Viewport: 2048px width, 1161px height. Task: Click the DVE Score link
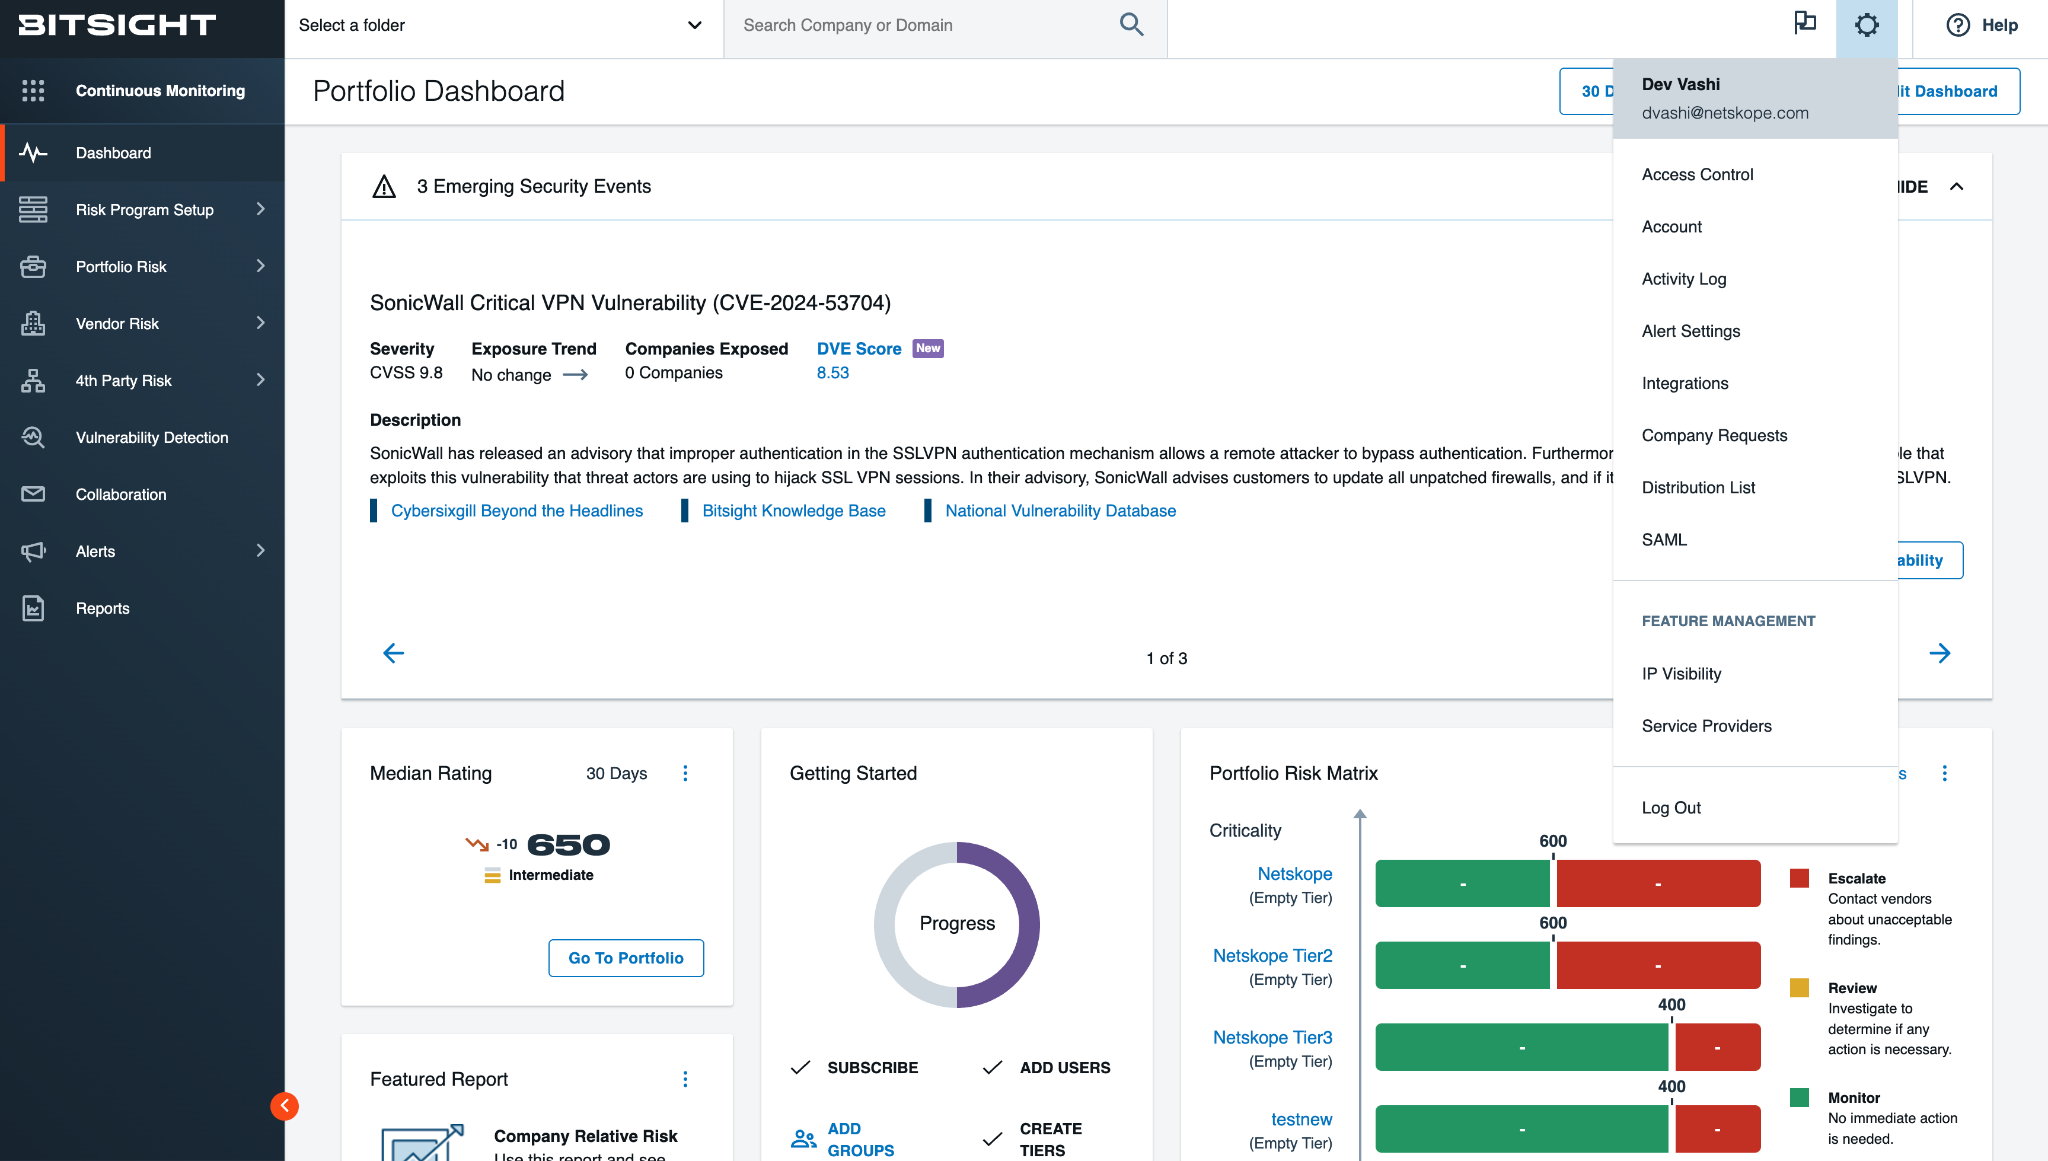[x=859, y=349]
